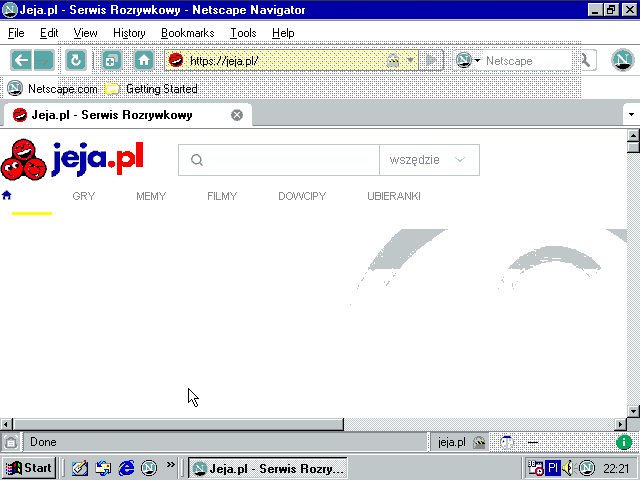Click the volume speaker tray icon
This screenshot has height=480, width=640.
pyautogui.click(x=567, y=468)
